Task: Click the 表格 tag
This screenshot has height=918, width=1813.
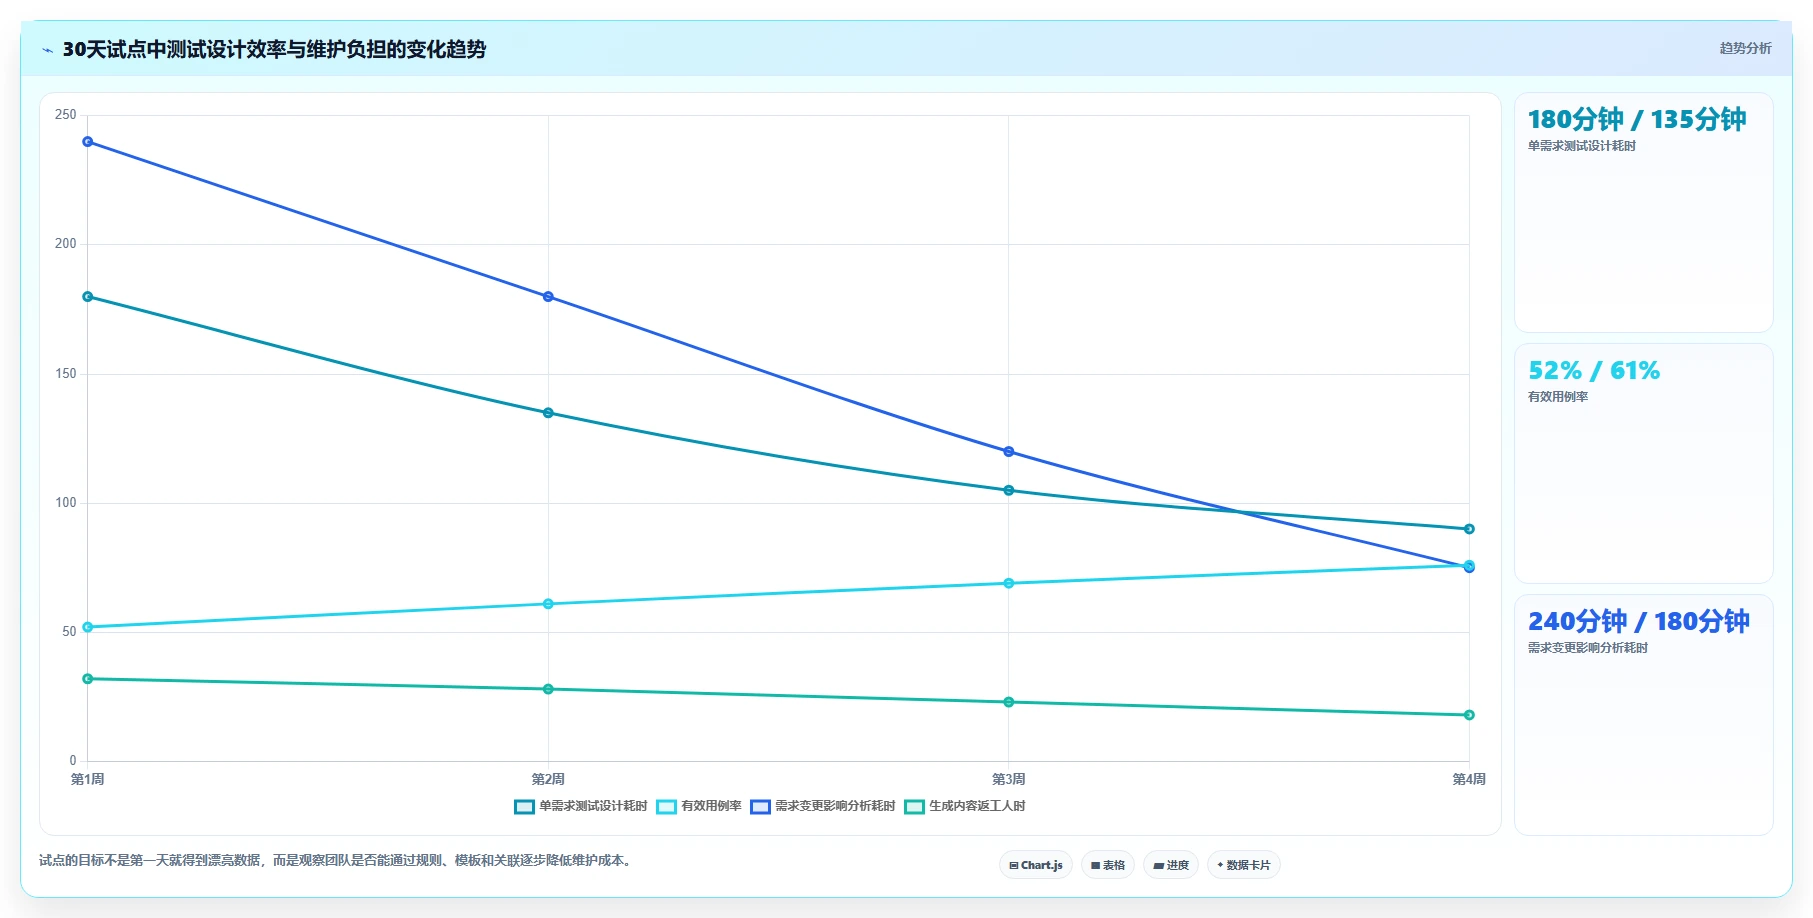Action: [x=1108, y=865]
